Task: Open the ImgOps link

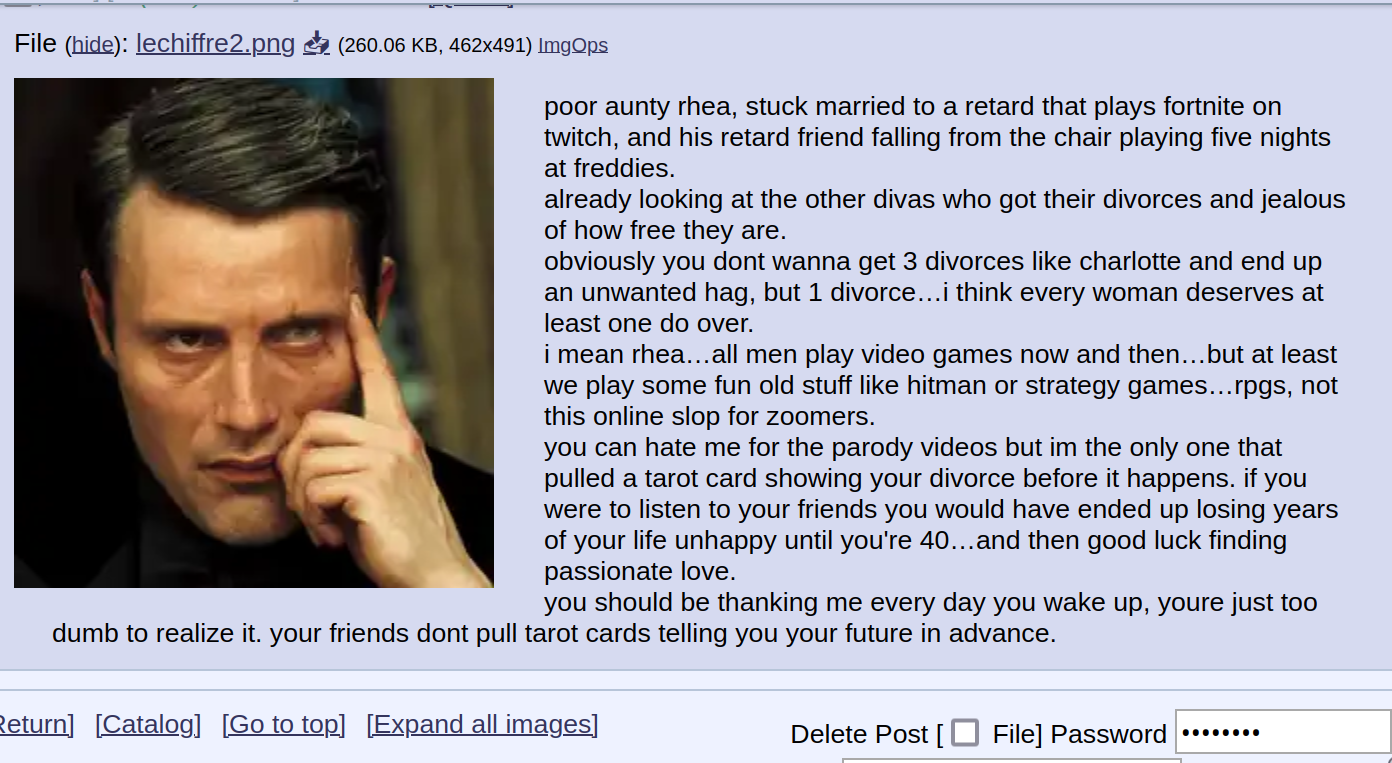Action: click(x=573, y=45)
